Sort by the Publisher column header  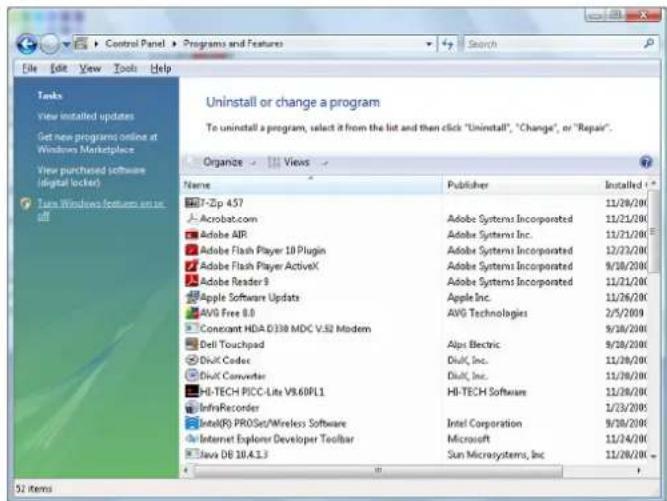pos(521,185)
